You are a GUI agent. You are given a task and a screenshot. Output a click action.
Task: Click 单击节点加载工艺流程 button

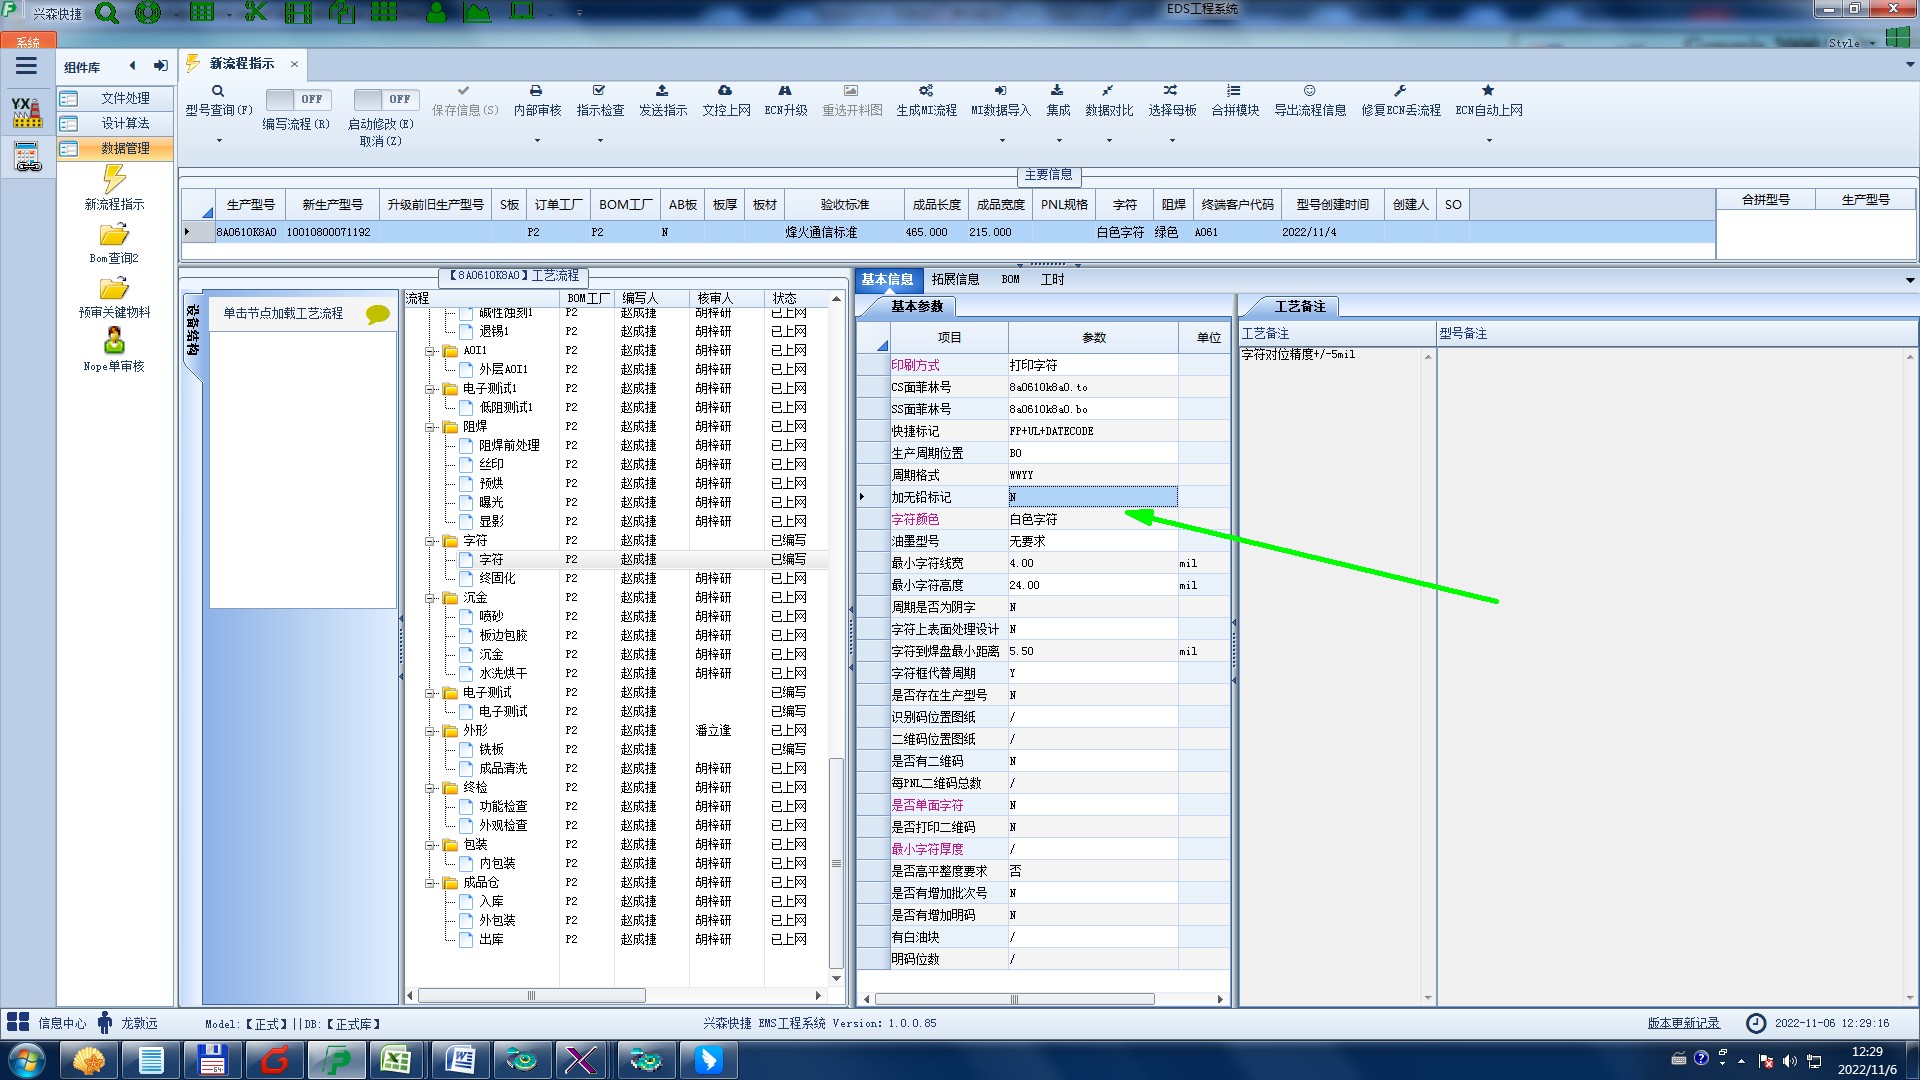303,314
